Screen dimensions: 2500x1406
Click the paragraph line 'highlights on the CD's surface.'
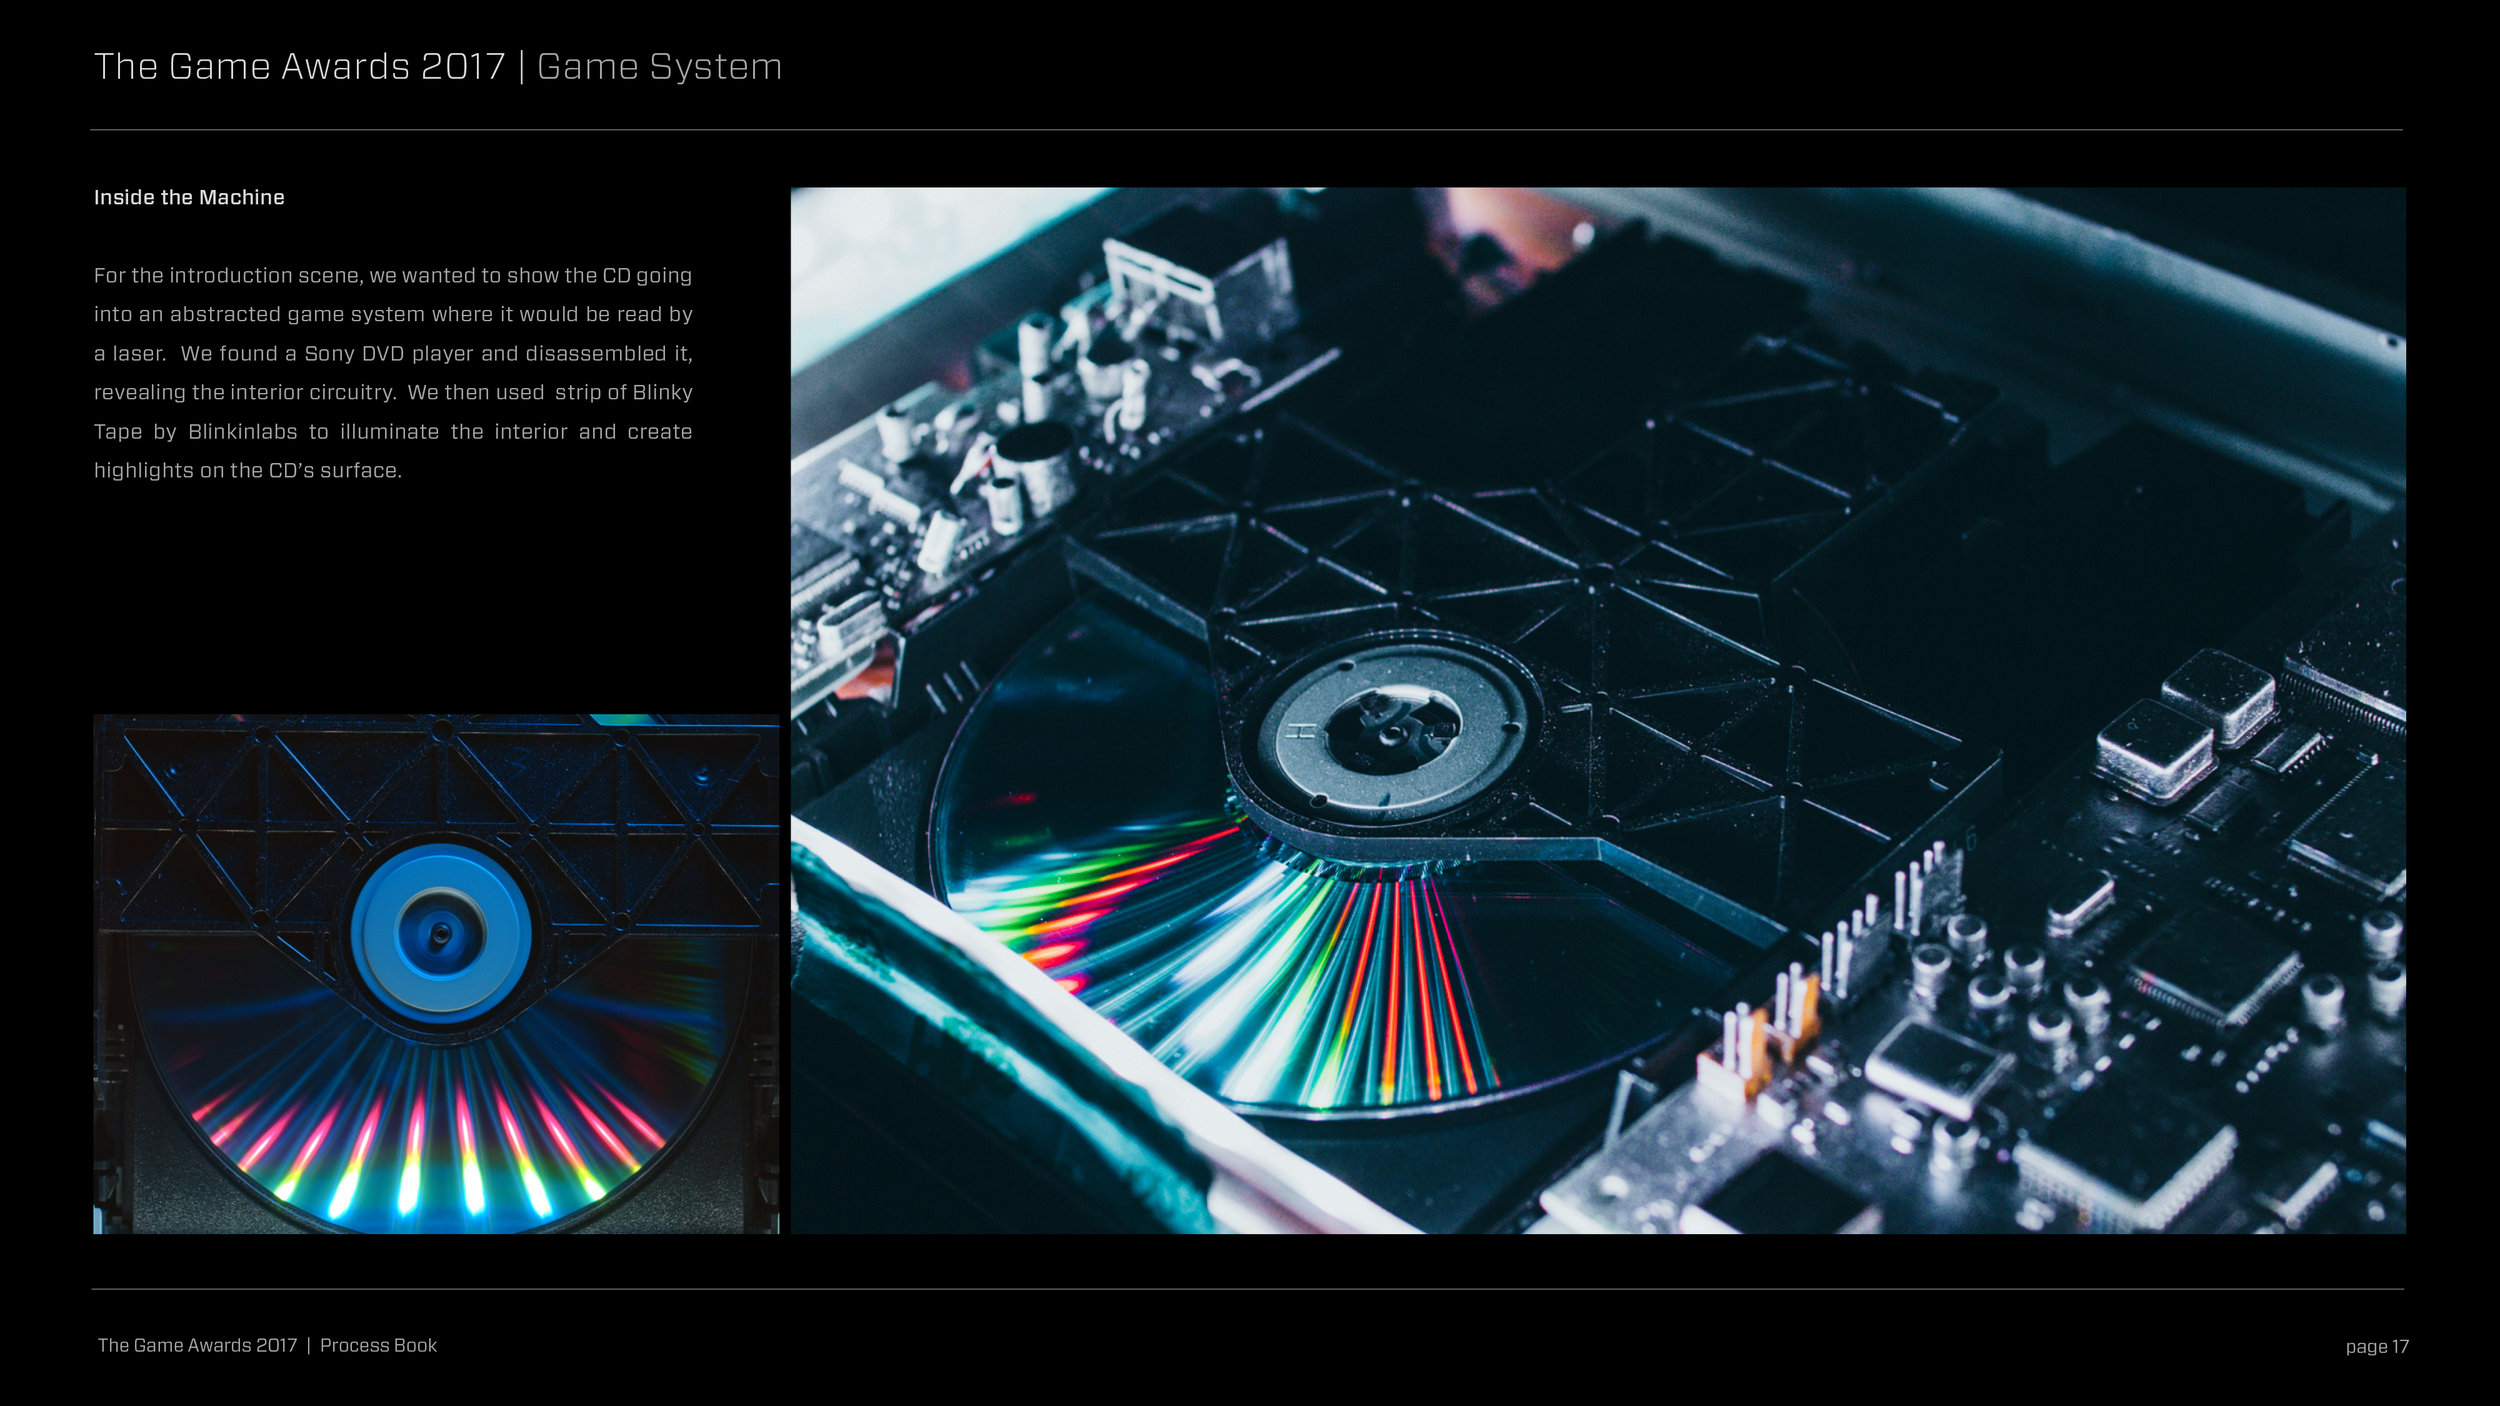pyautogui.click(x=248, y=470)
